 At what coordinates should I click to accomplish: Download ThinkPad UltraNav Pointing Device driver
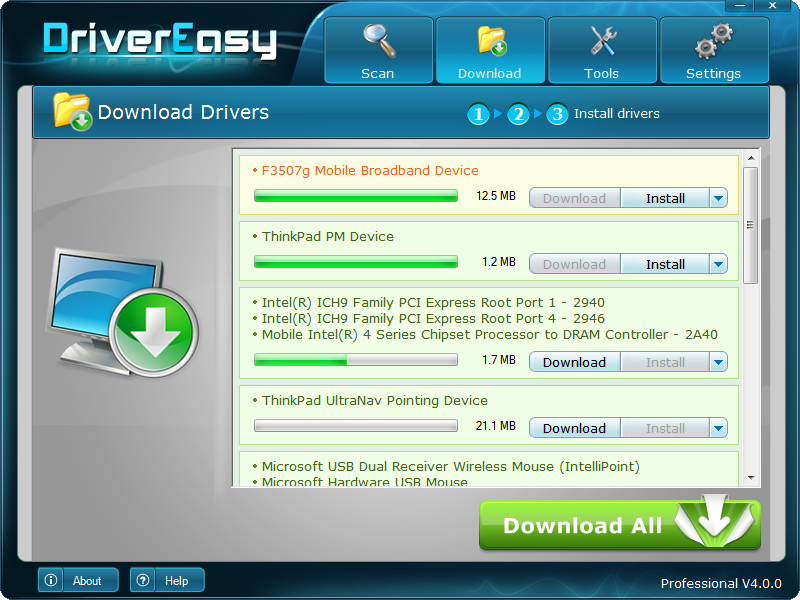click(x=574, y=428)
